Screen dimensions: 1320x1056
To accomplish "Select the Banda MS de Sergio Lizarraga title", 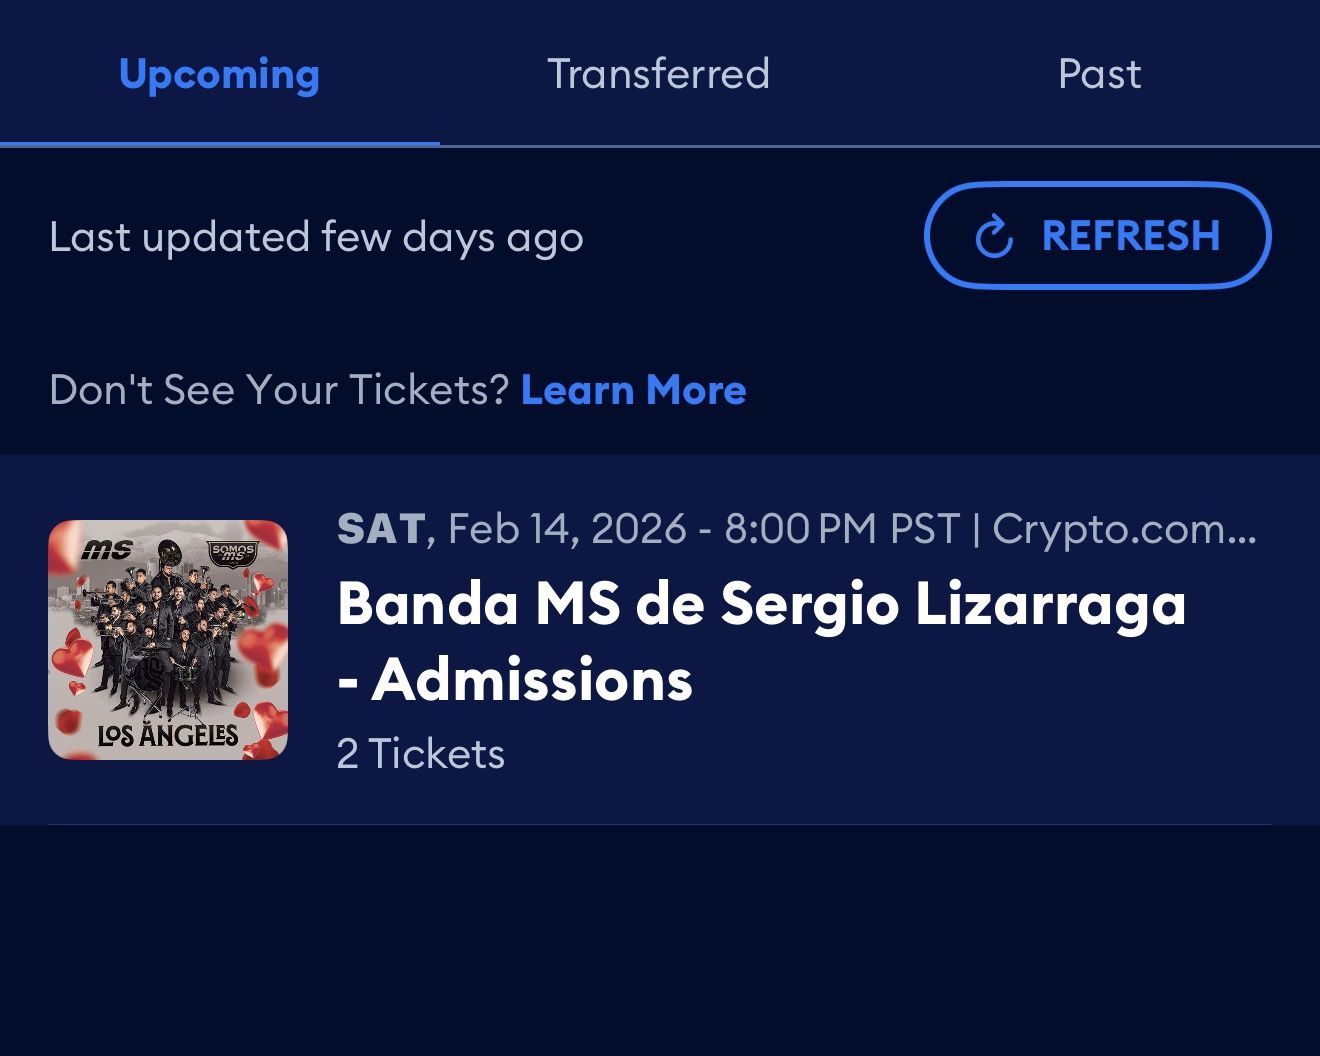I will tap(761, 604).
